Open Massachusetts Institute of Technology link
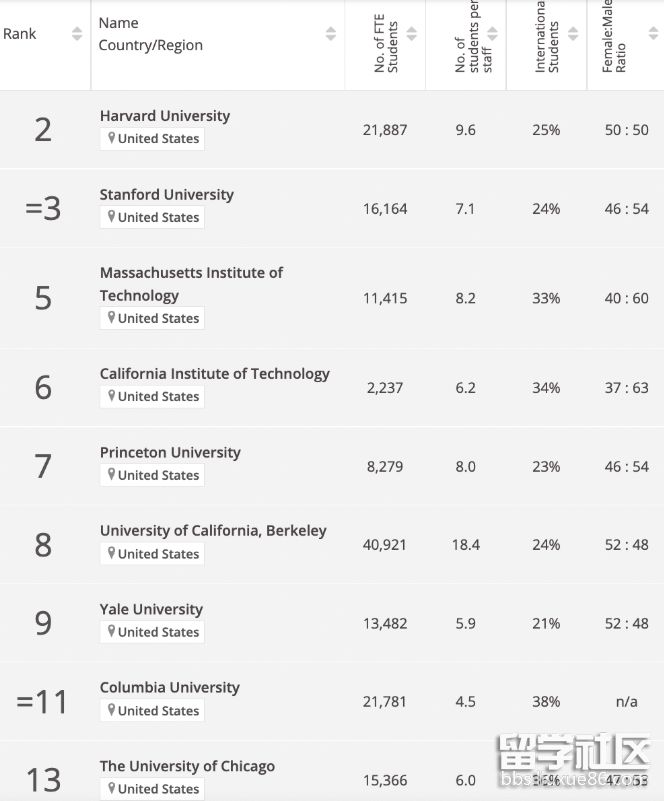664x801 pixels. coord(191,283)
